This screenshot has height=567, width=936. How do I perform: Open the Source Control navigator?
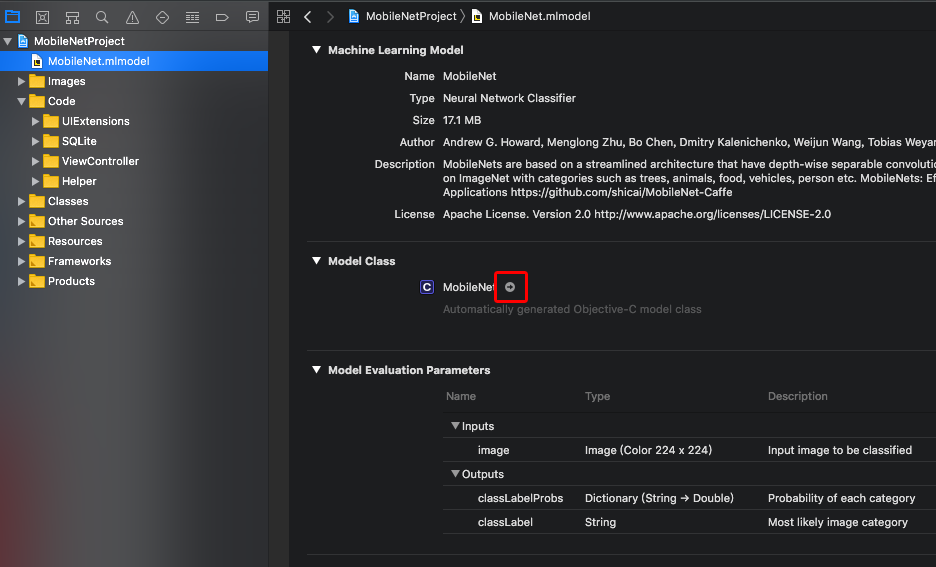42,17
